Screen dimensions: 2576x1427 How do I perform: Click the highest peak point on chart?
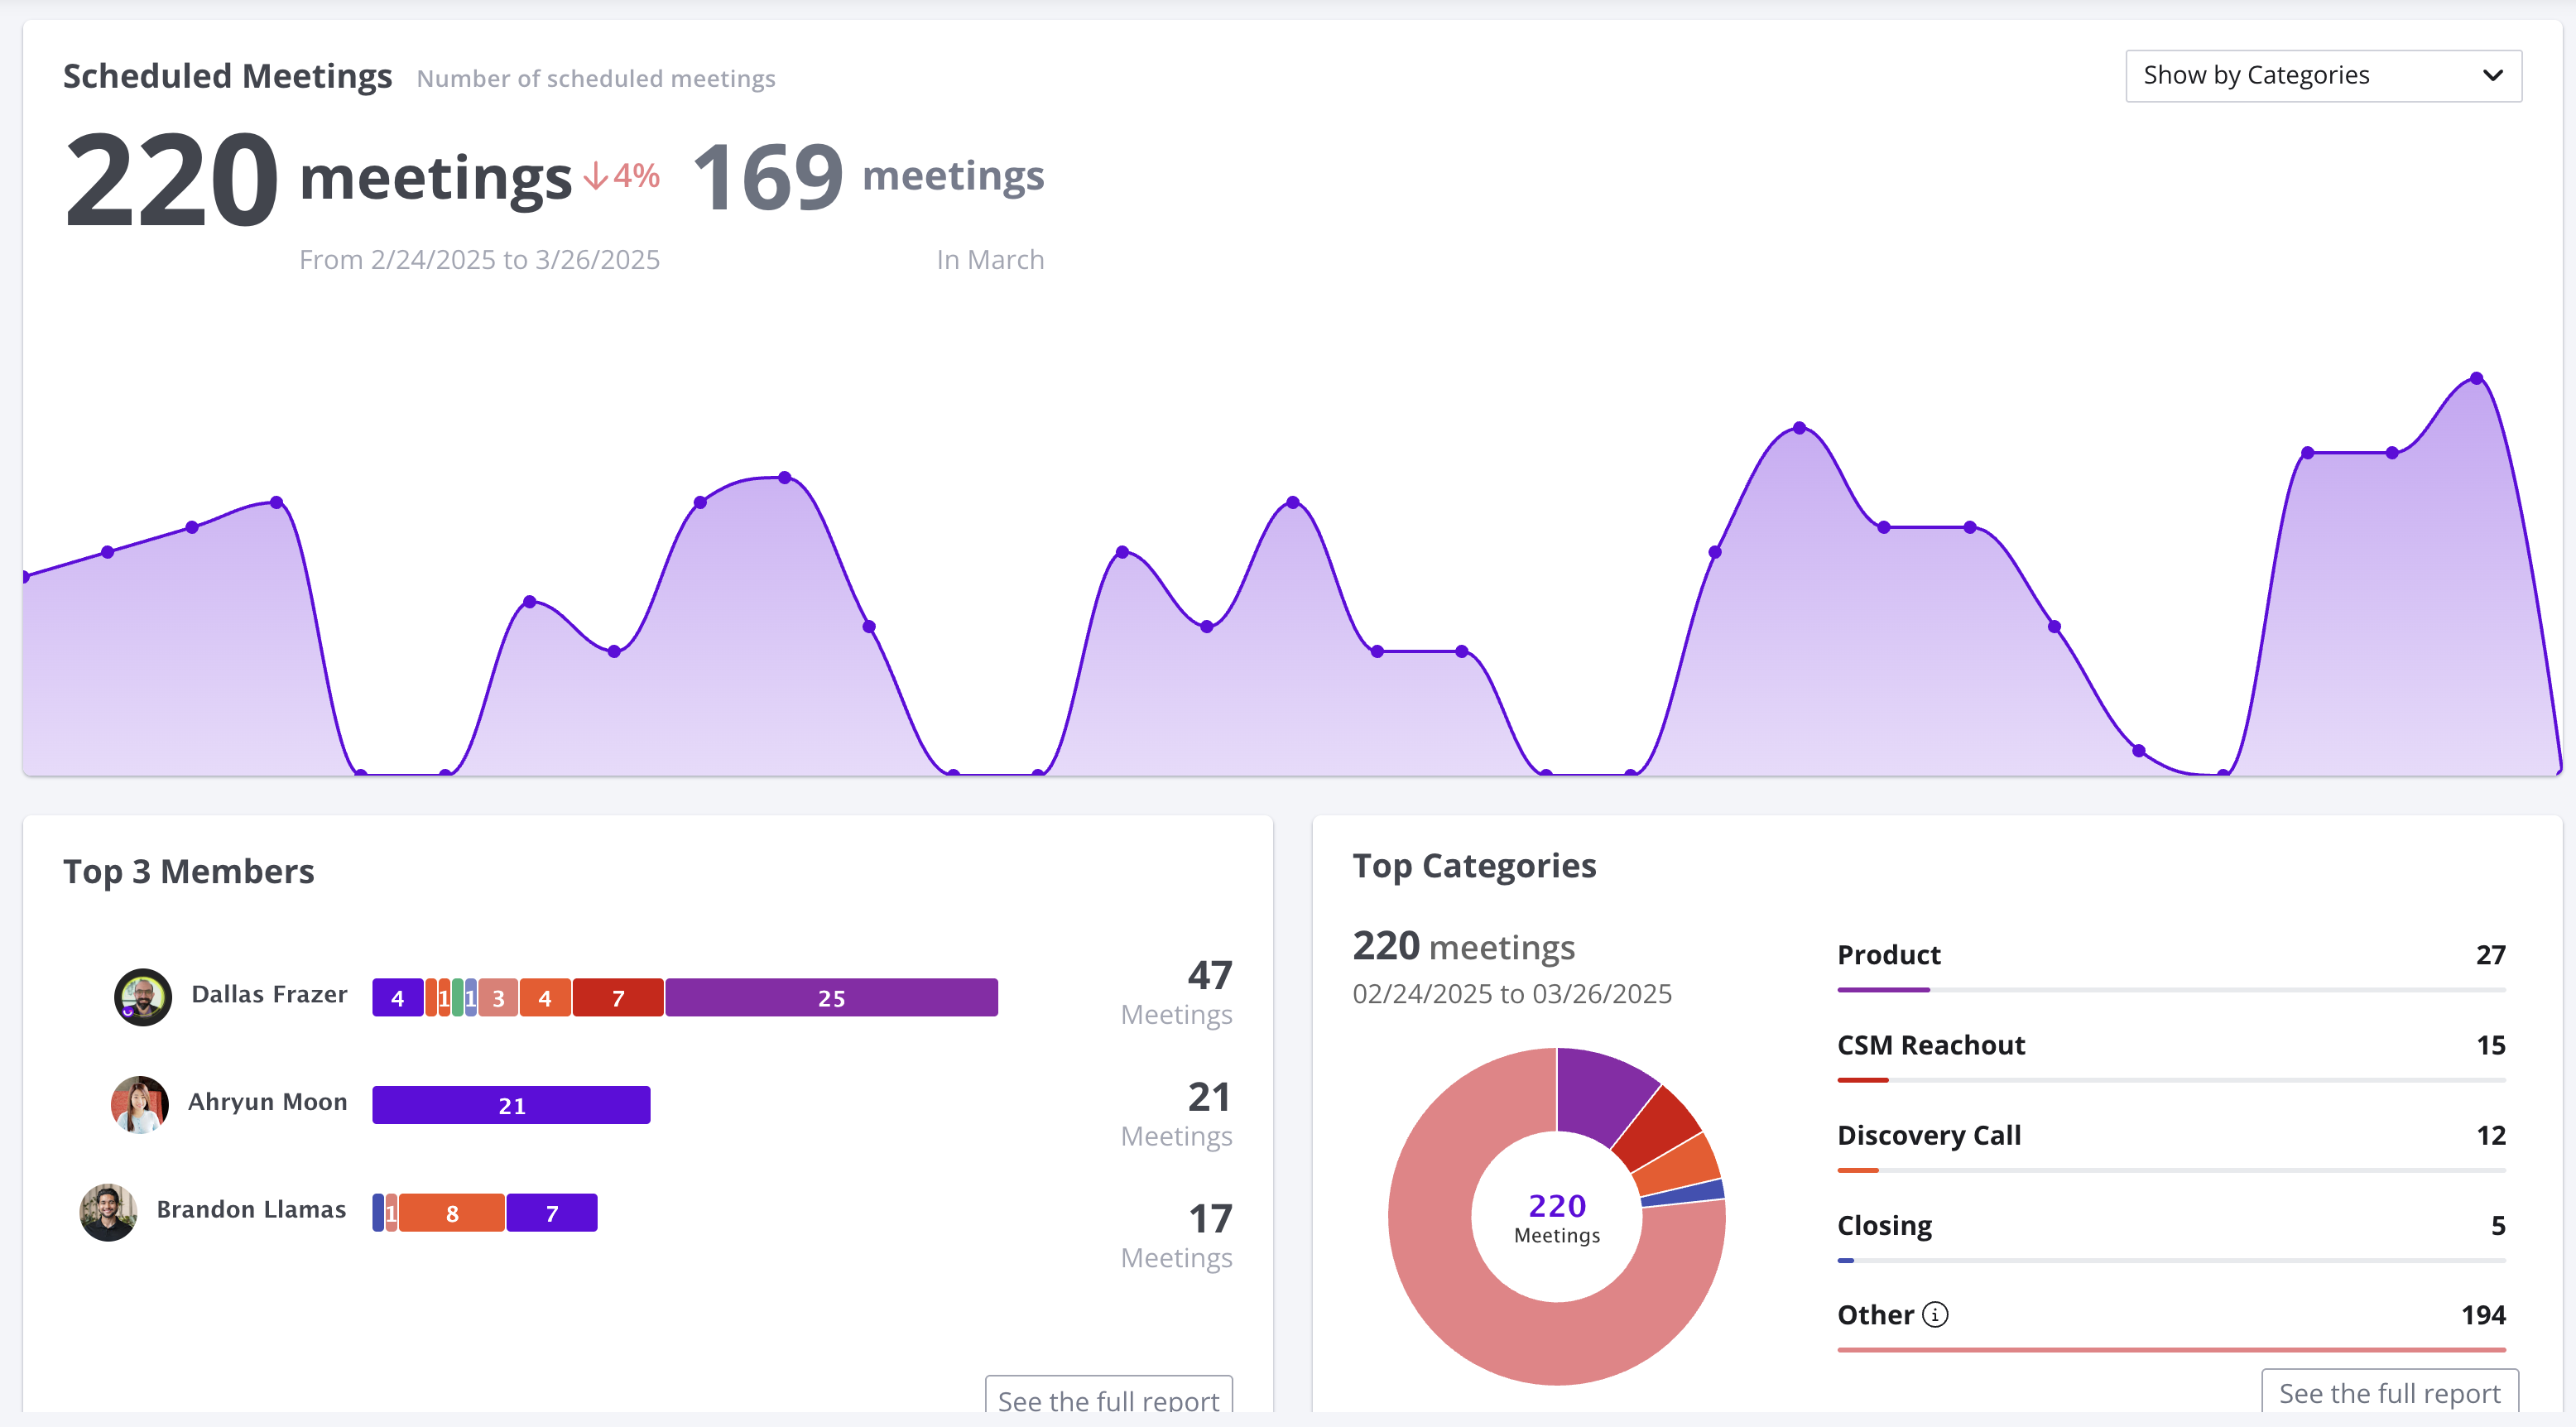2476,378
